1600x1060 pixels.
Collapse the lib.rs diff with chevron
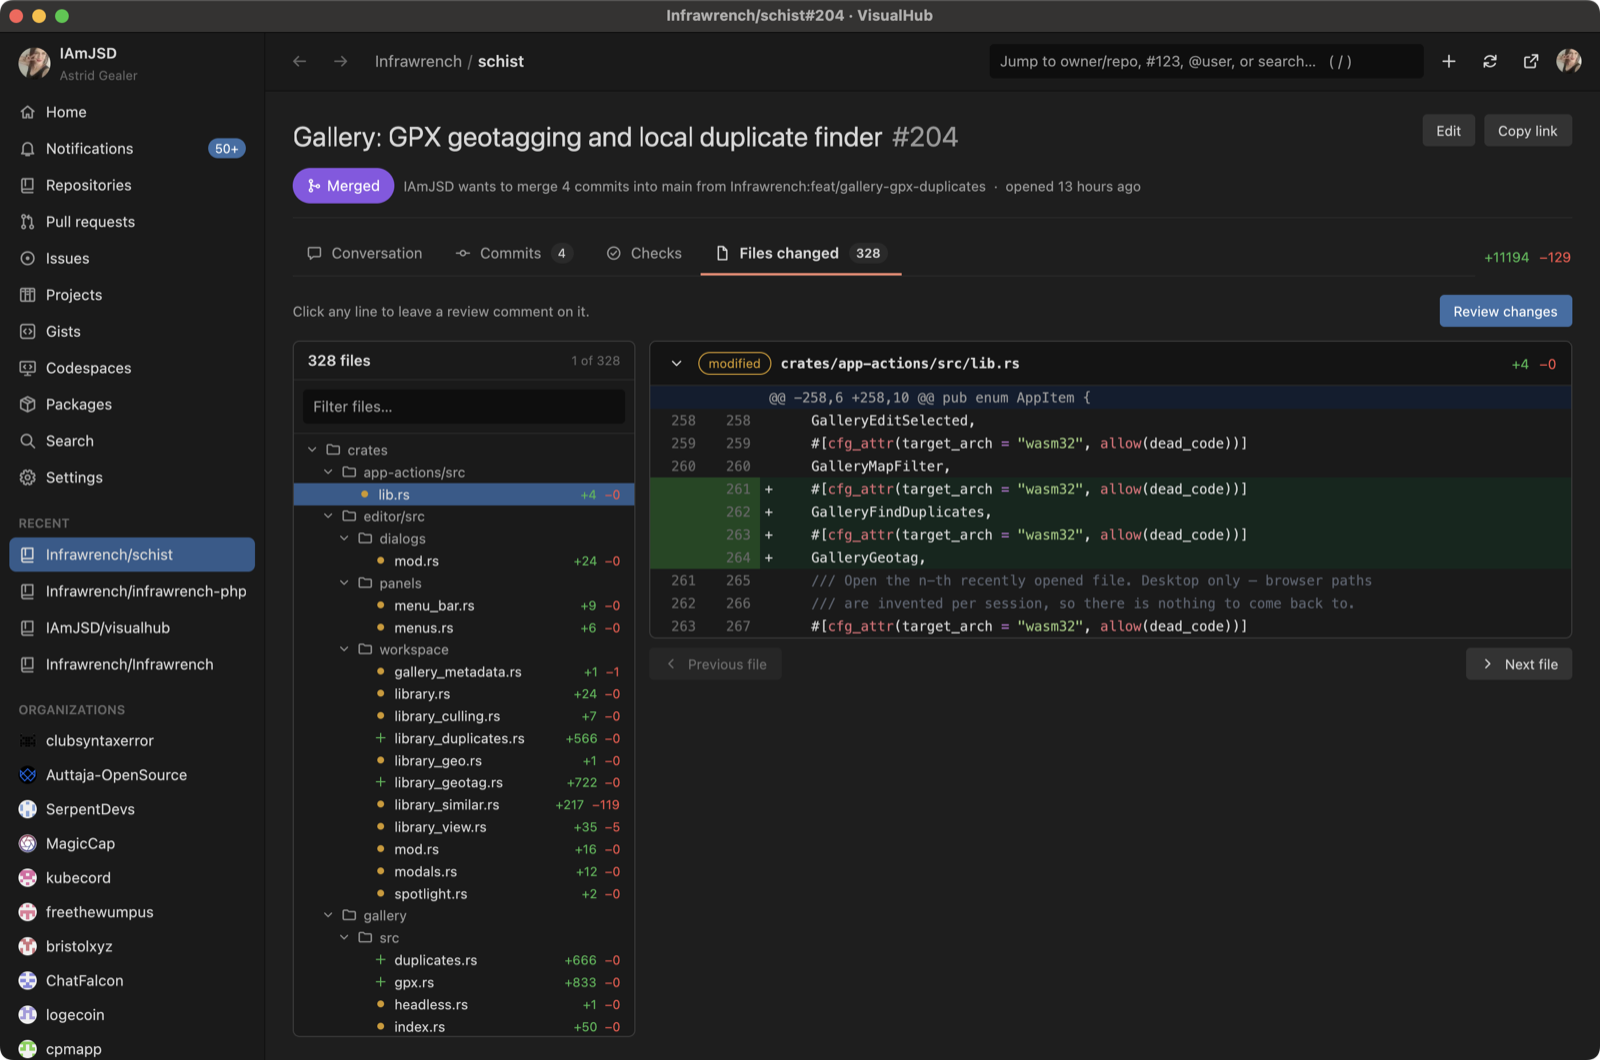pos(676,363)
